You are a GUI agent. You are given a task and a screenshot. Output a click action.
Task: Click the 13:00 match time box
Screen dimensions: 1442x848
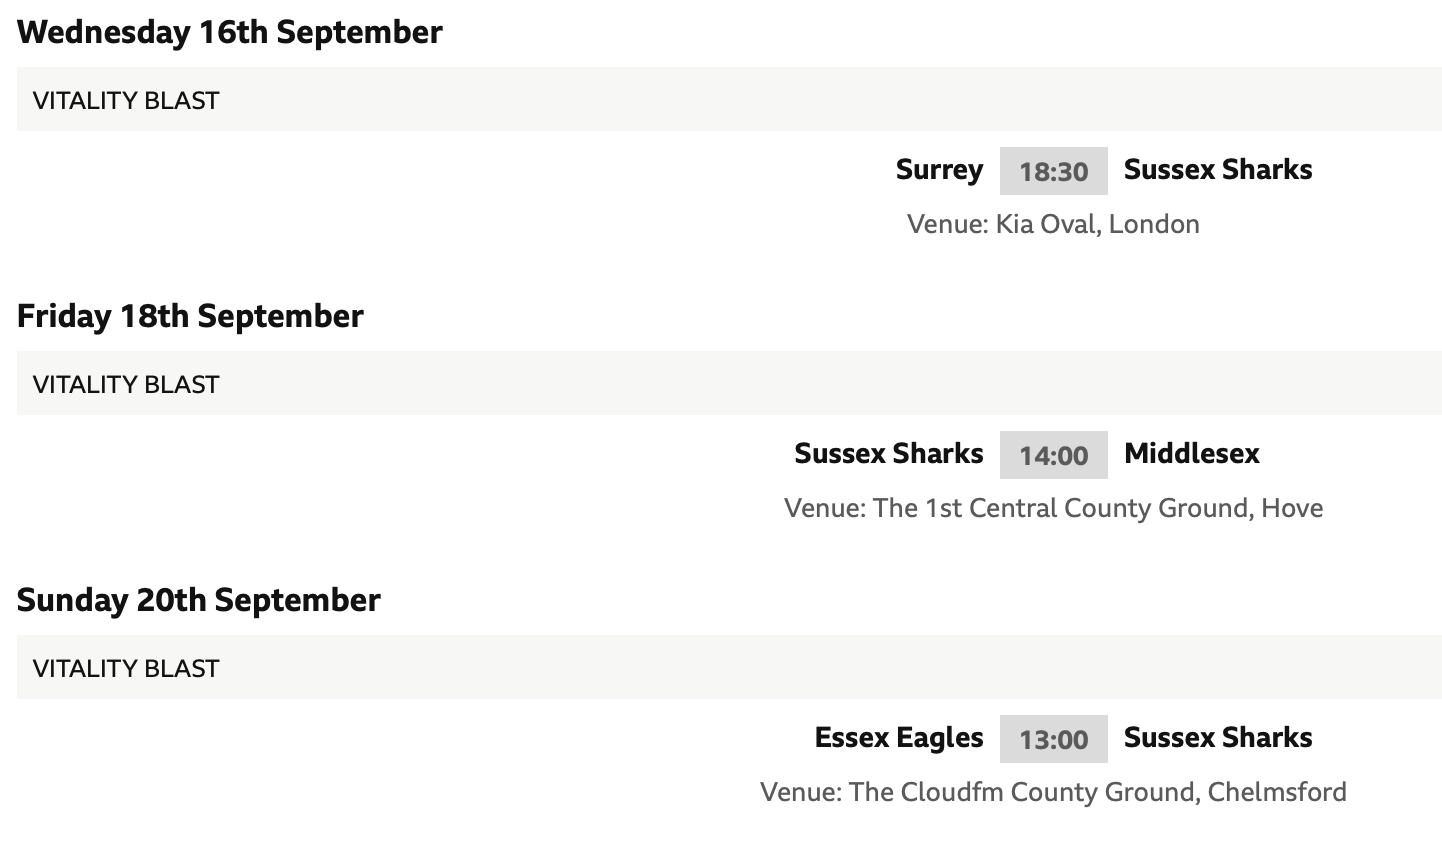(x=1053, y=739)
